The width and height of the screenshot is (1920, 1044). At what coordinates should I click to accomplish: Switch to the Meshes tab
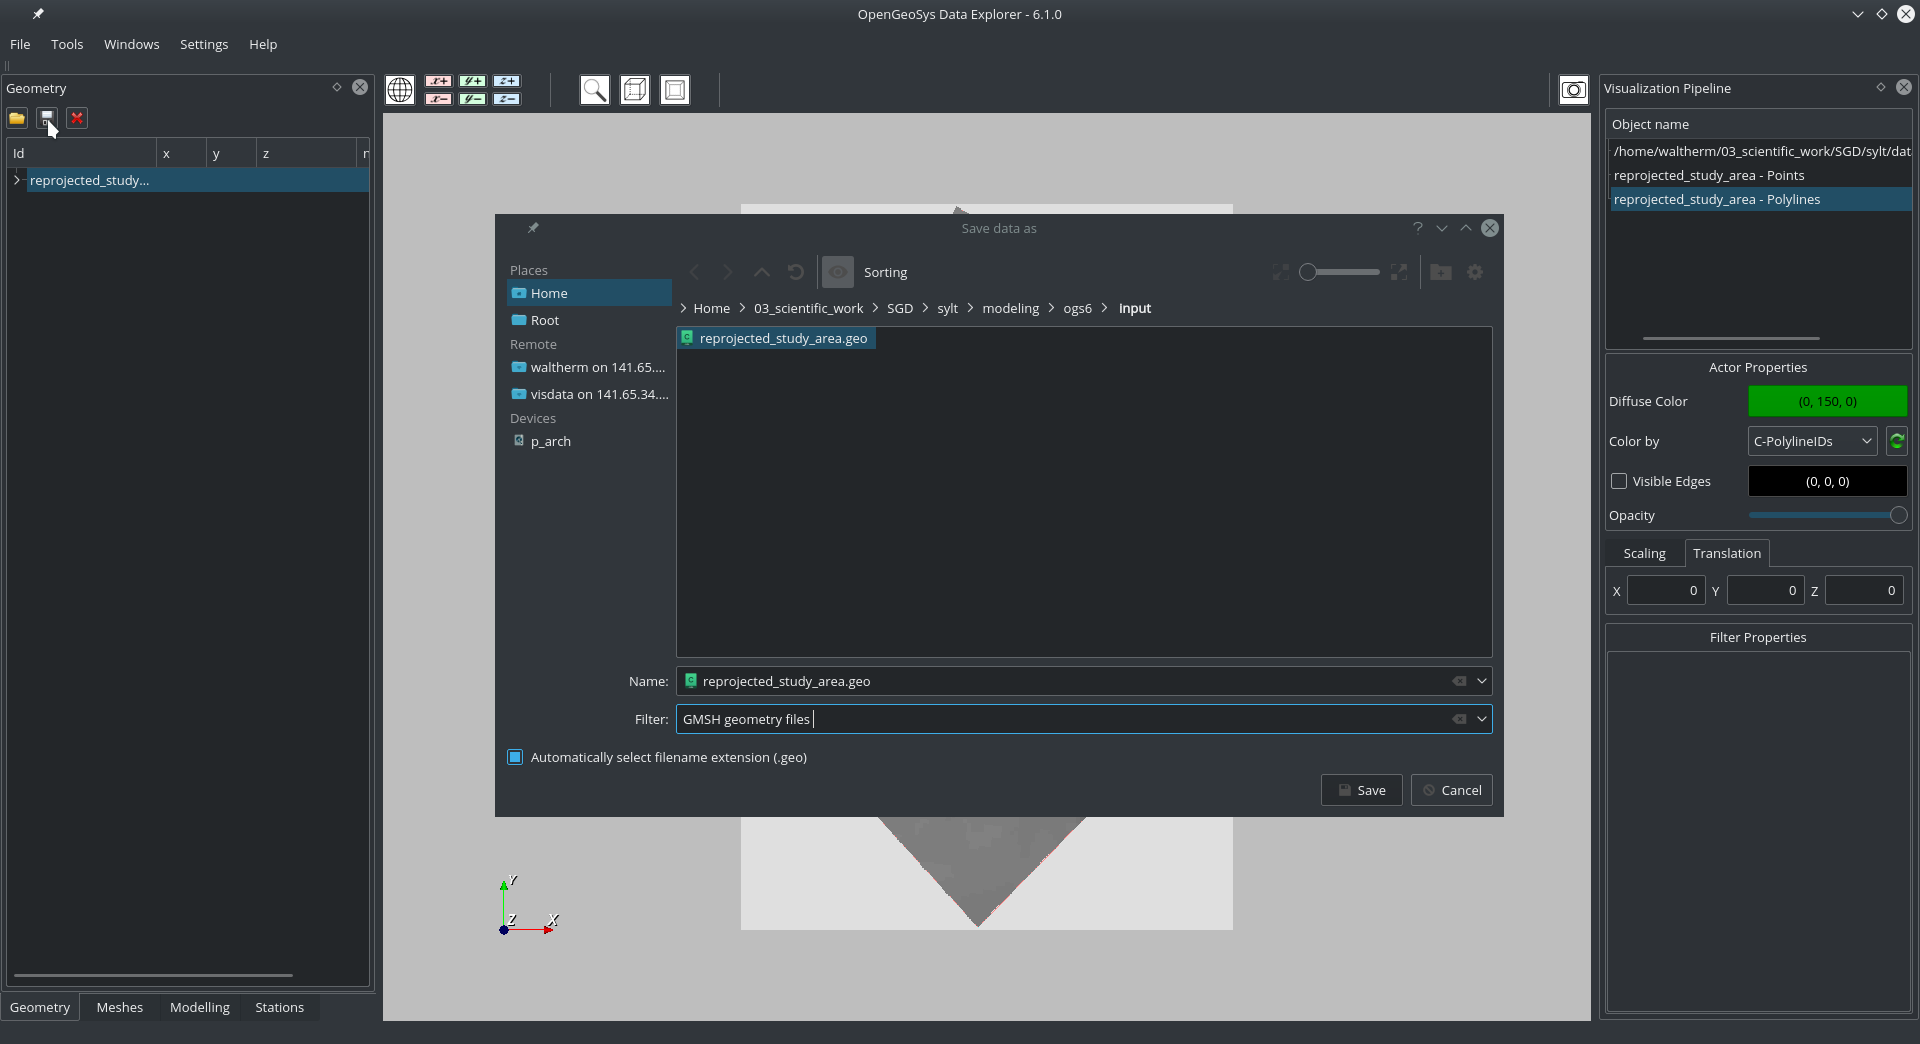pos(119,1007)
